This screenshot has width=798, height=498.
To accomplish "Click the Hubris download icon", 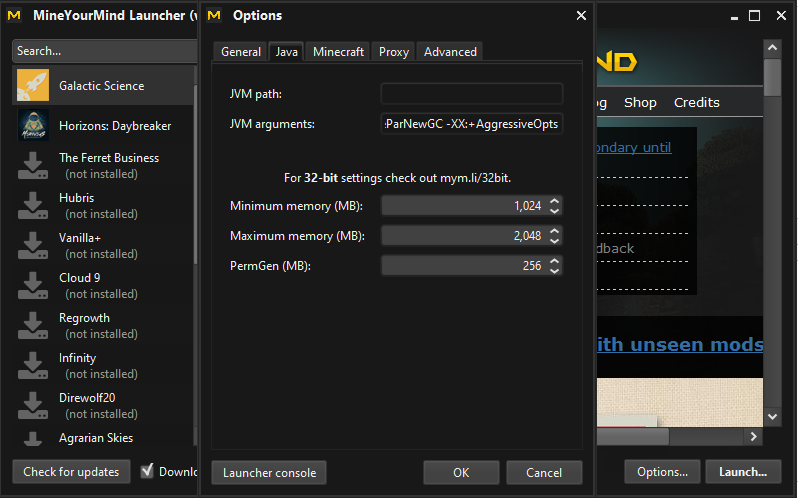I will pyautogui.click(x=33, y=206).
